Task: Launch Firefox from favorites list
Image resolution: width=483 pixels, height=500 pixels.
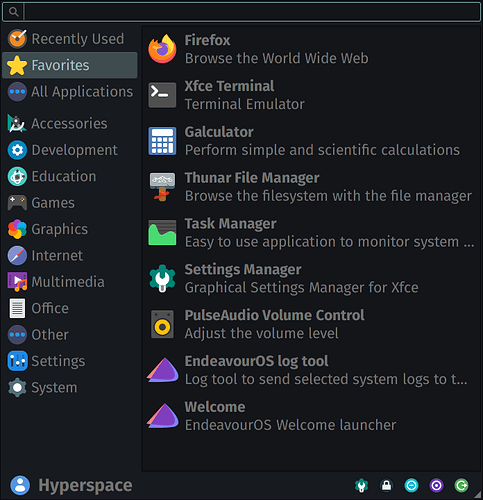Action: [x=310, y=49]
